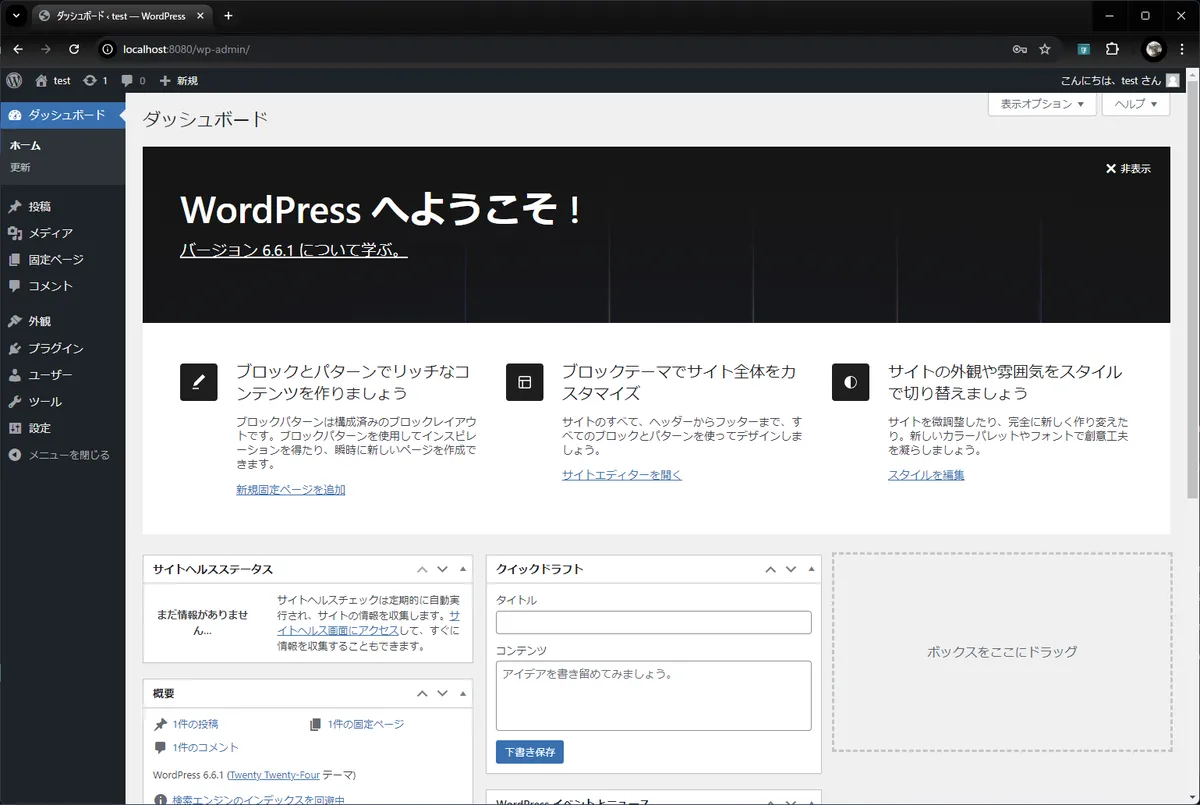The image size is (1200, 805).
Task: Open Chrome profile avatar
Action: pyautogui.click(x=1155, y=49)
